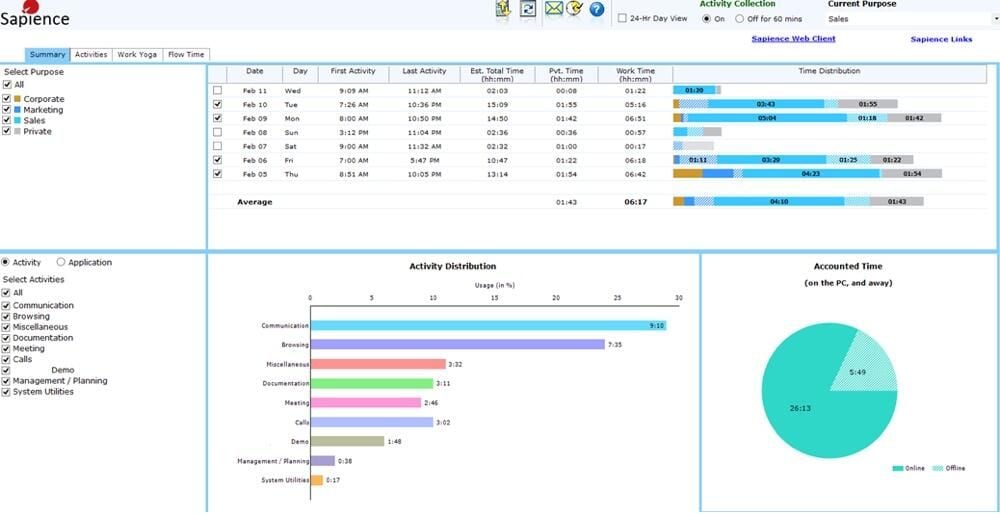
Task: Click the Online legend color swatch
Action: tap(897, 468)
